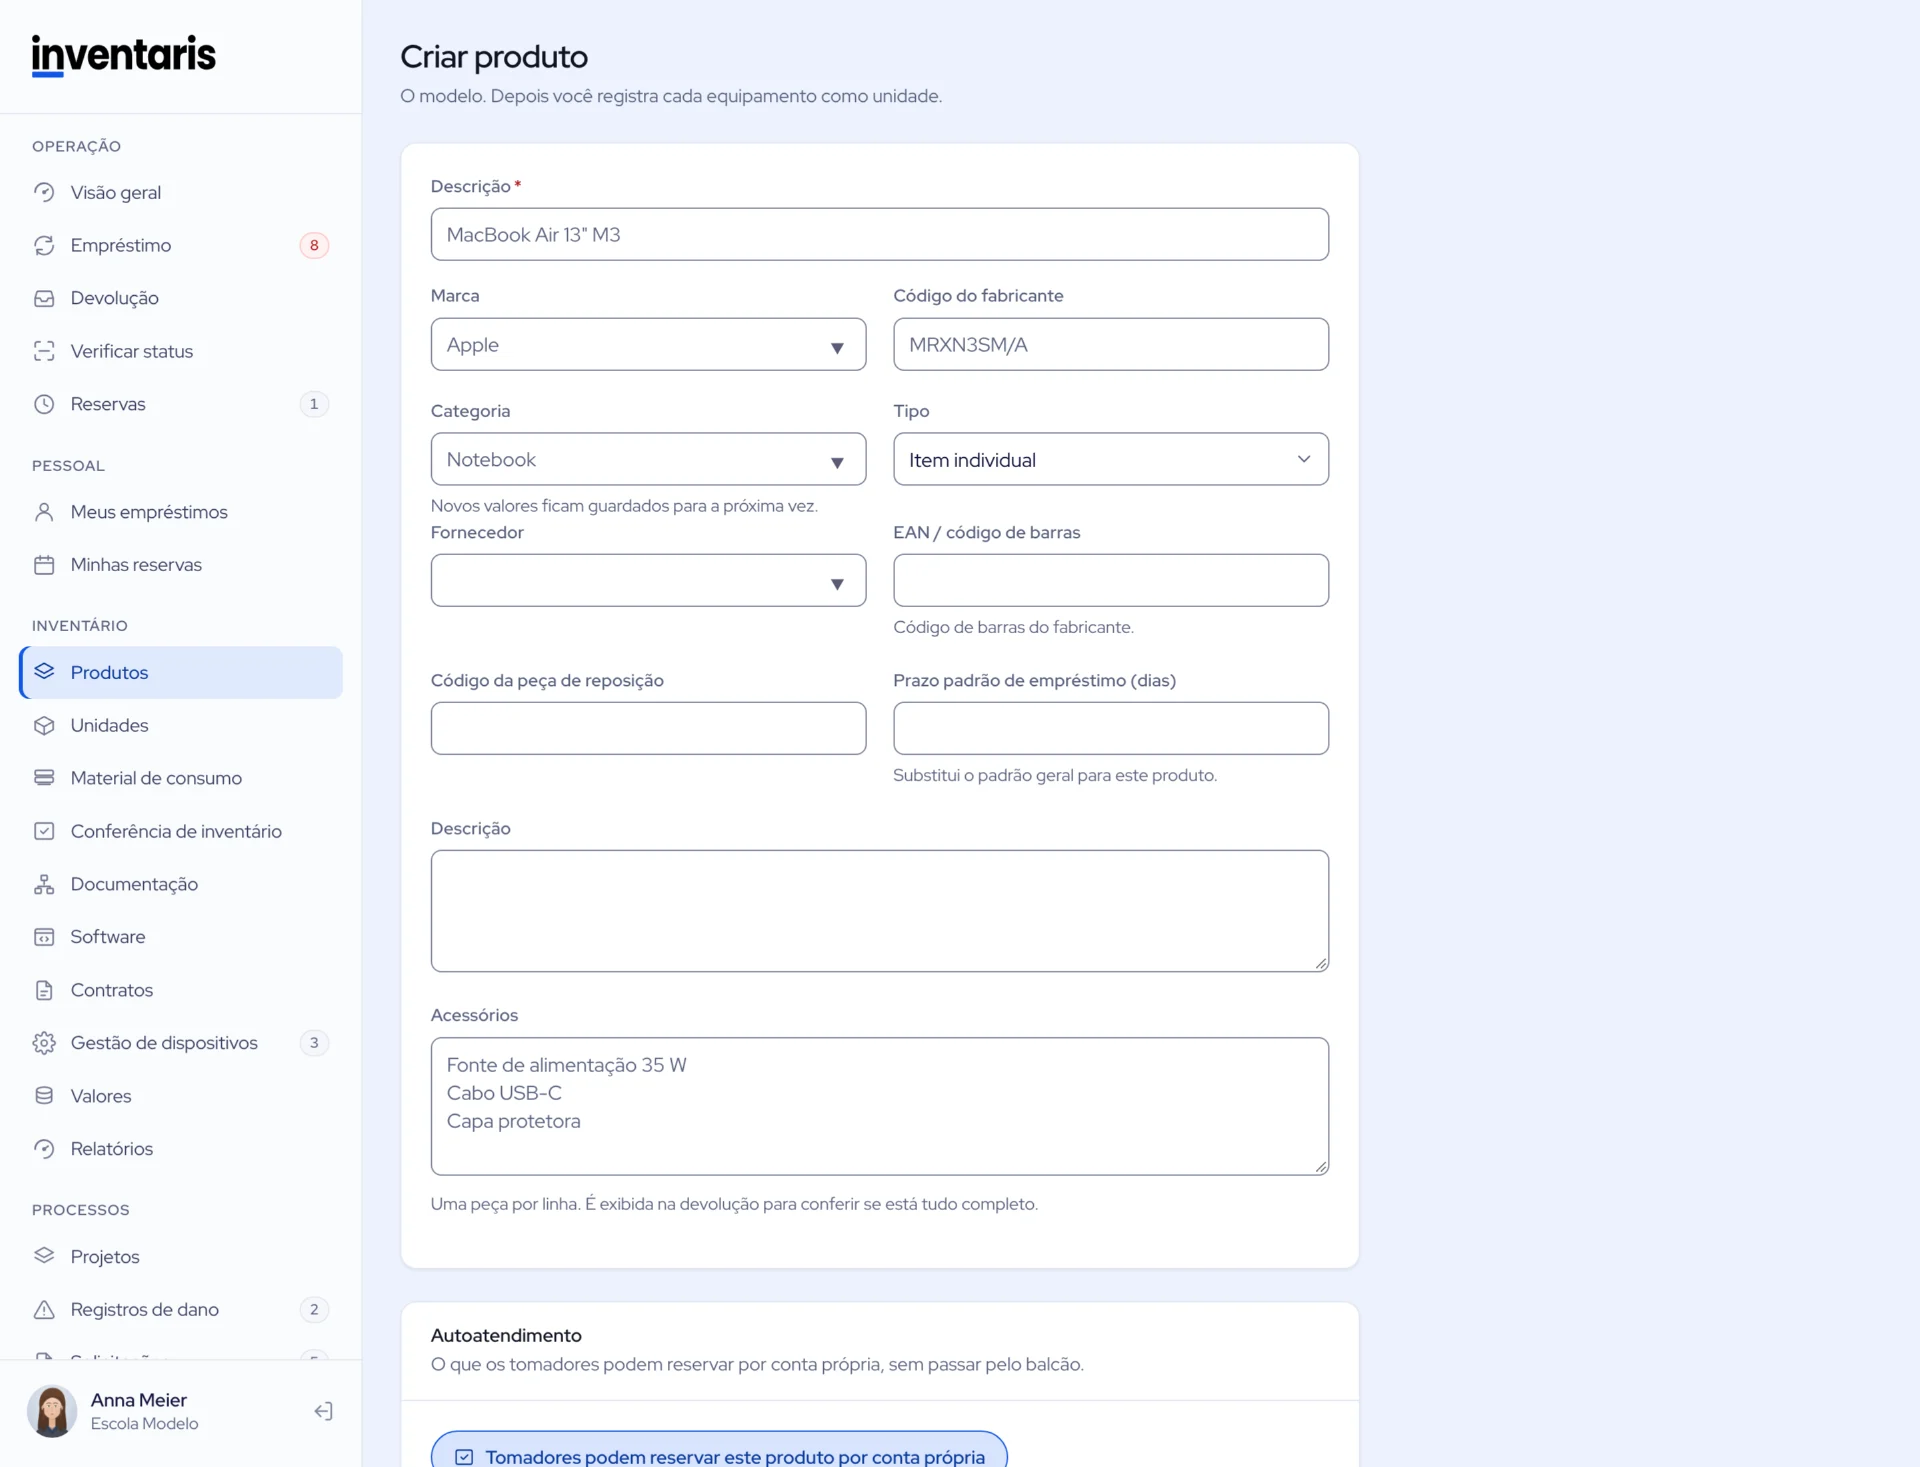Click the inventaris logo link

coord(124,56)
